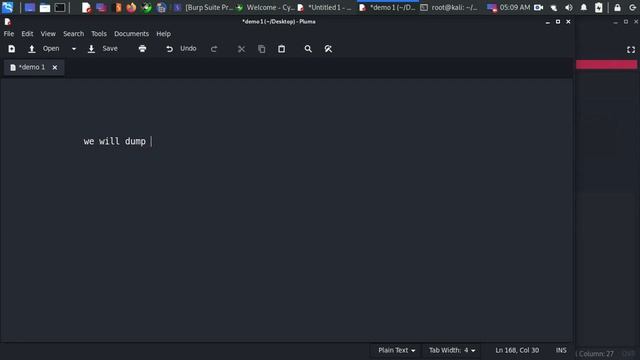This screenshot has width=640, height=360.
Task: Launch the terminal emulator taskbar icon
Action: 60,7
